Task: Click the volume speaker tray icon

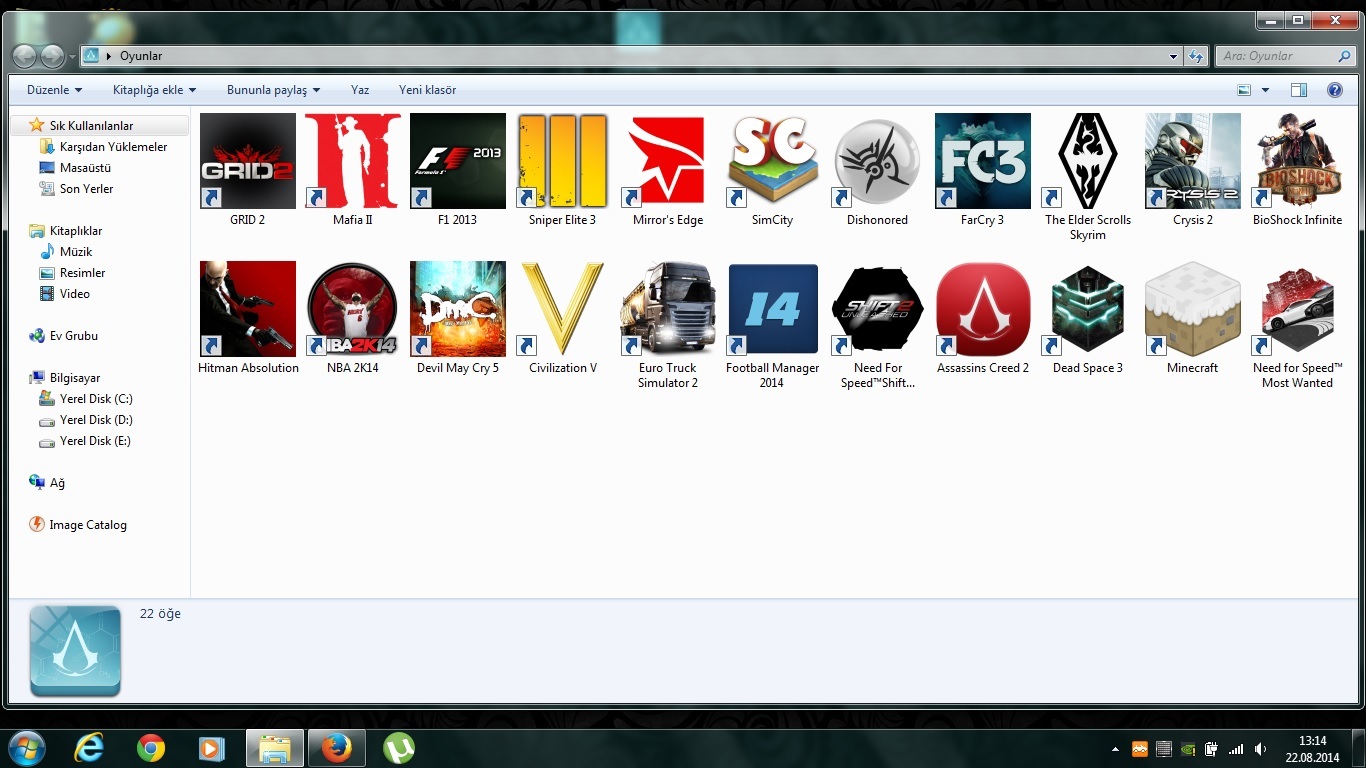Action: point(1260,749)
